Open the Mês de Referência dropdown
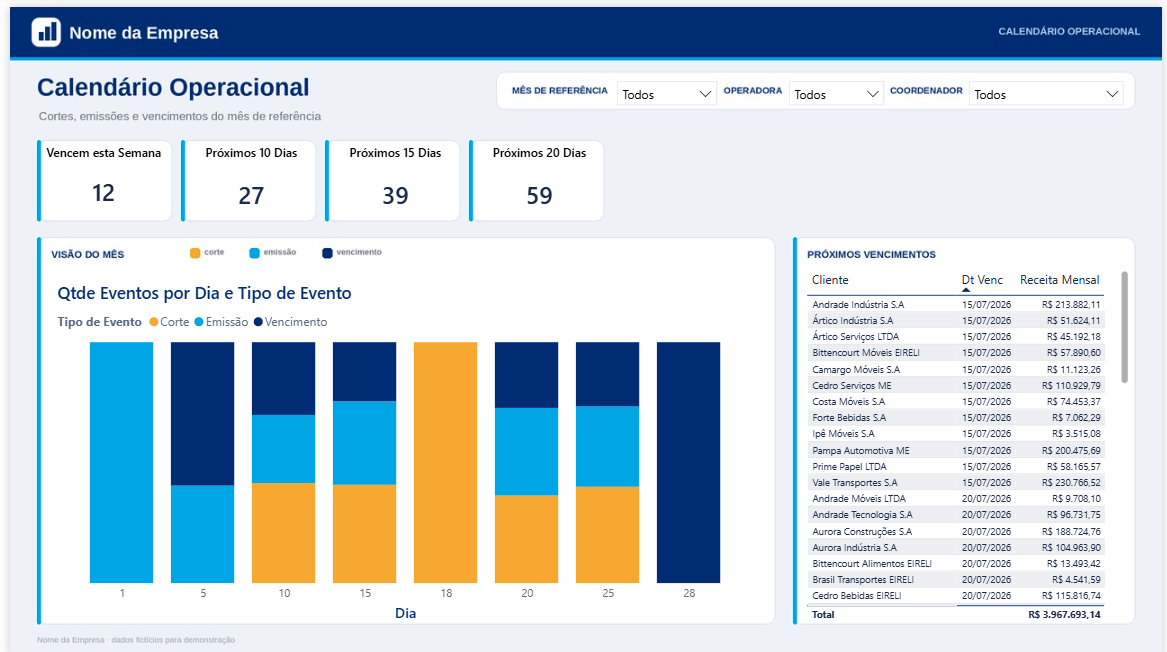1167x652 pixels. pyautogui.click(x=666, y=94)
